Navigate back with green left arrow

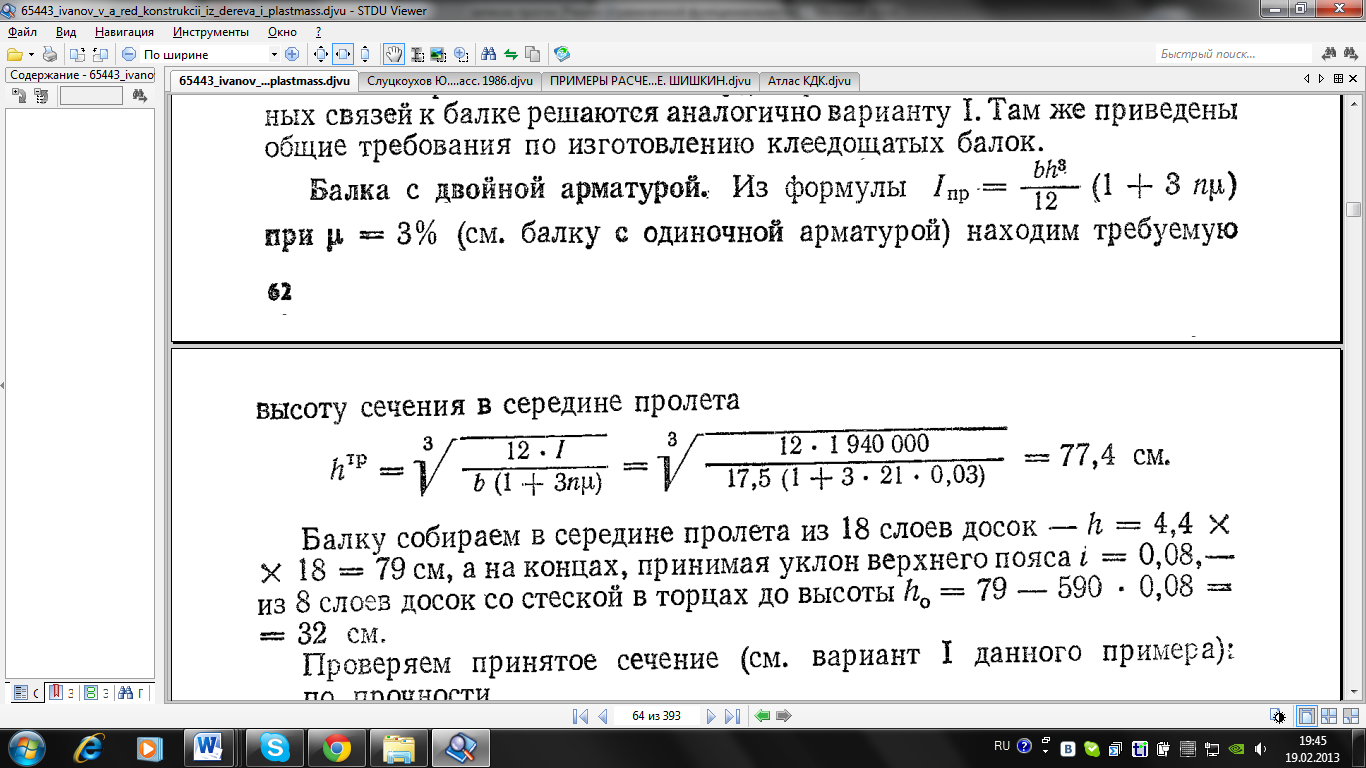(763, 716)
